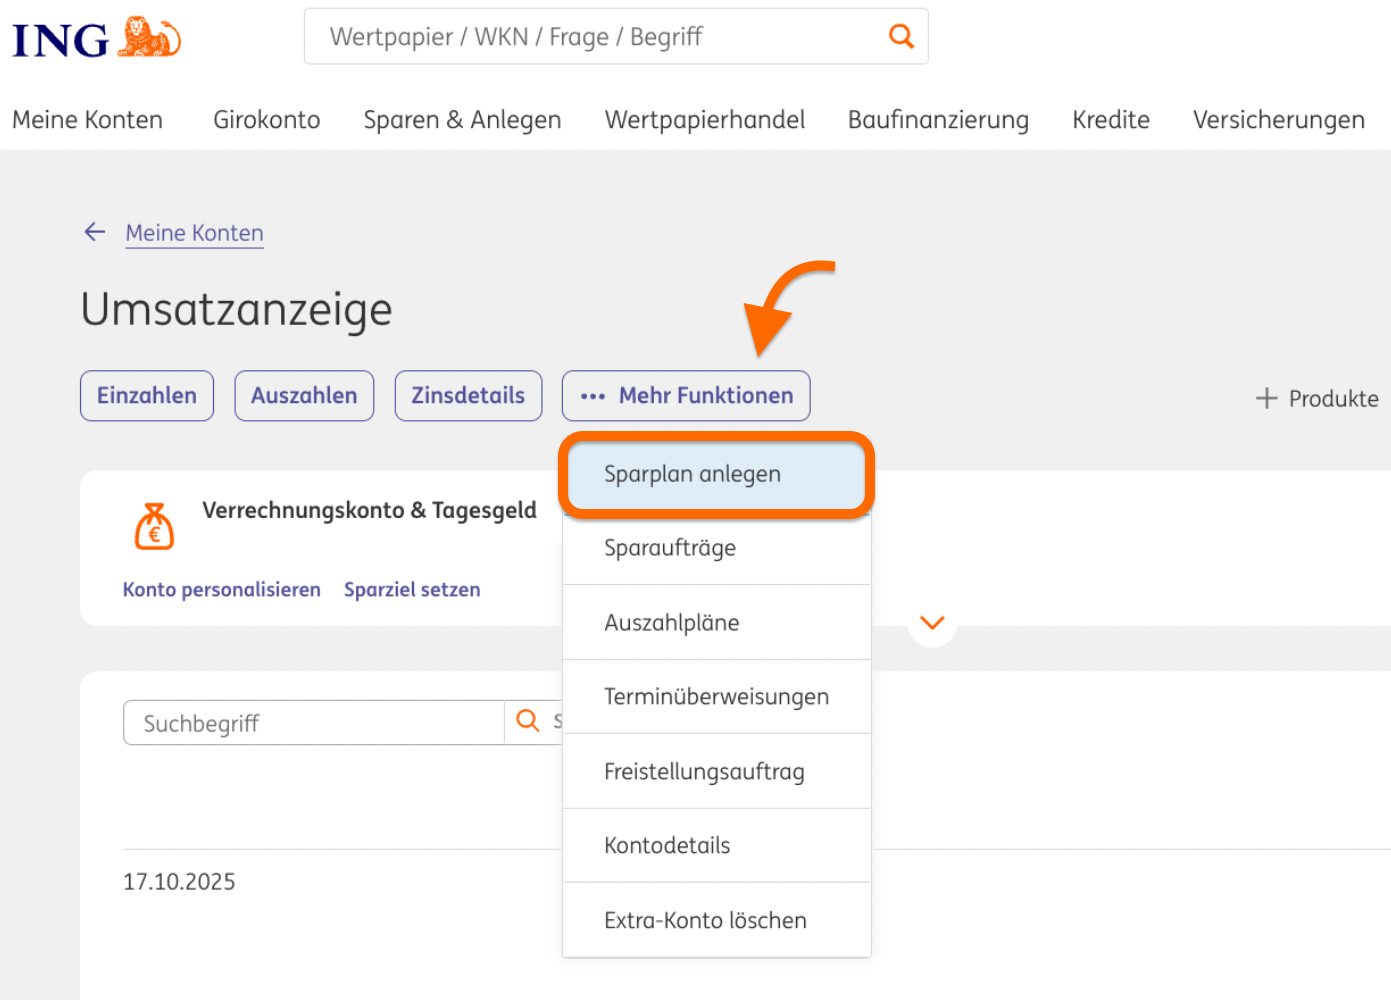Expand account details with orange chevron
This screenshot has height=1000, width=1391.
pos(932,623)
